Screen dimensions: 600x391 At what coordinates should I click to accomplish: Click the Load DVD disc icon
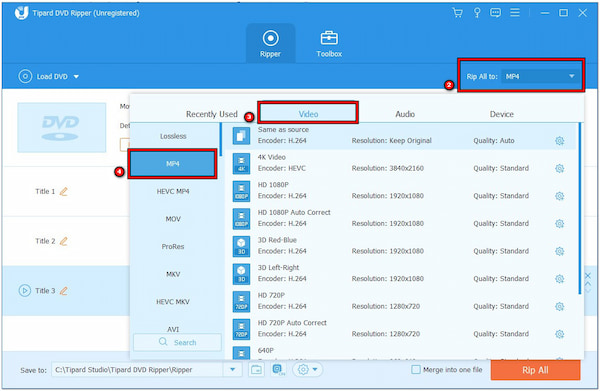[25, 77]
